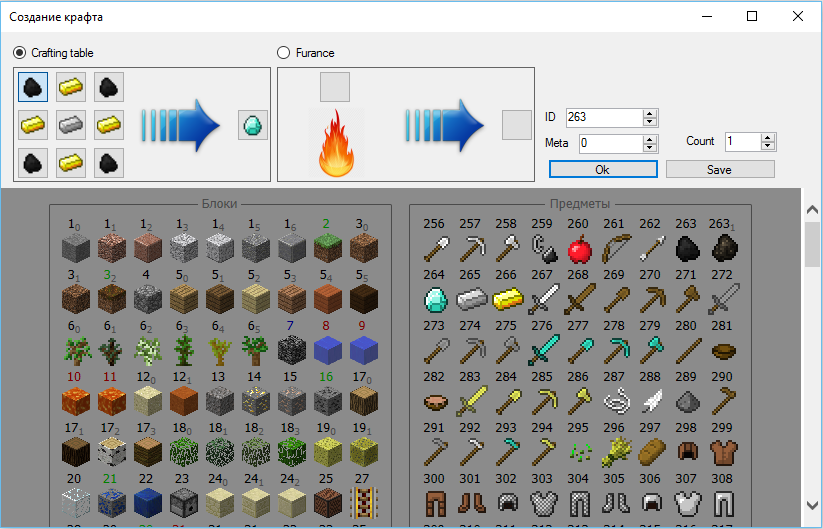Pick the leather chestplate item 299

pyautogui.click(x=724, y=452)
